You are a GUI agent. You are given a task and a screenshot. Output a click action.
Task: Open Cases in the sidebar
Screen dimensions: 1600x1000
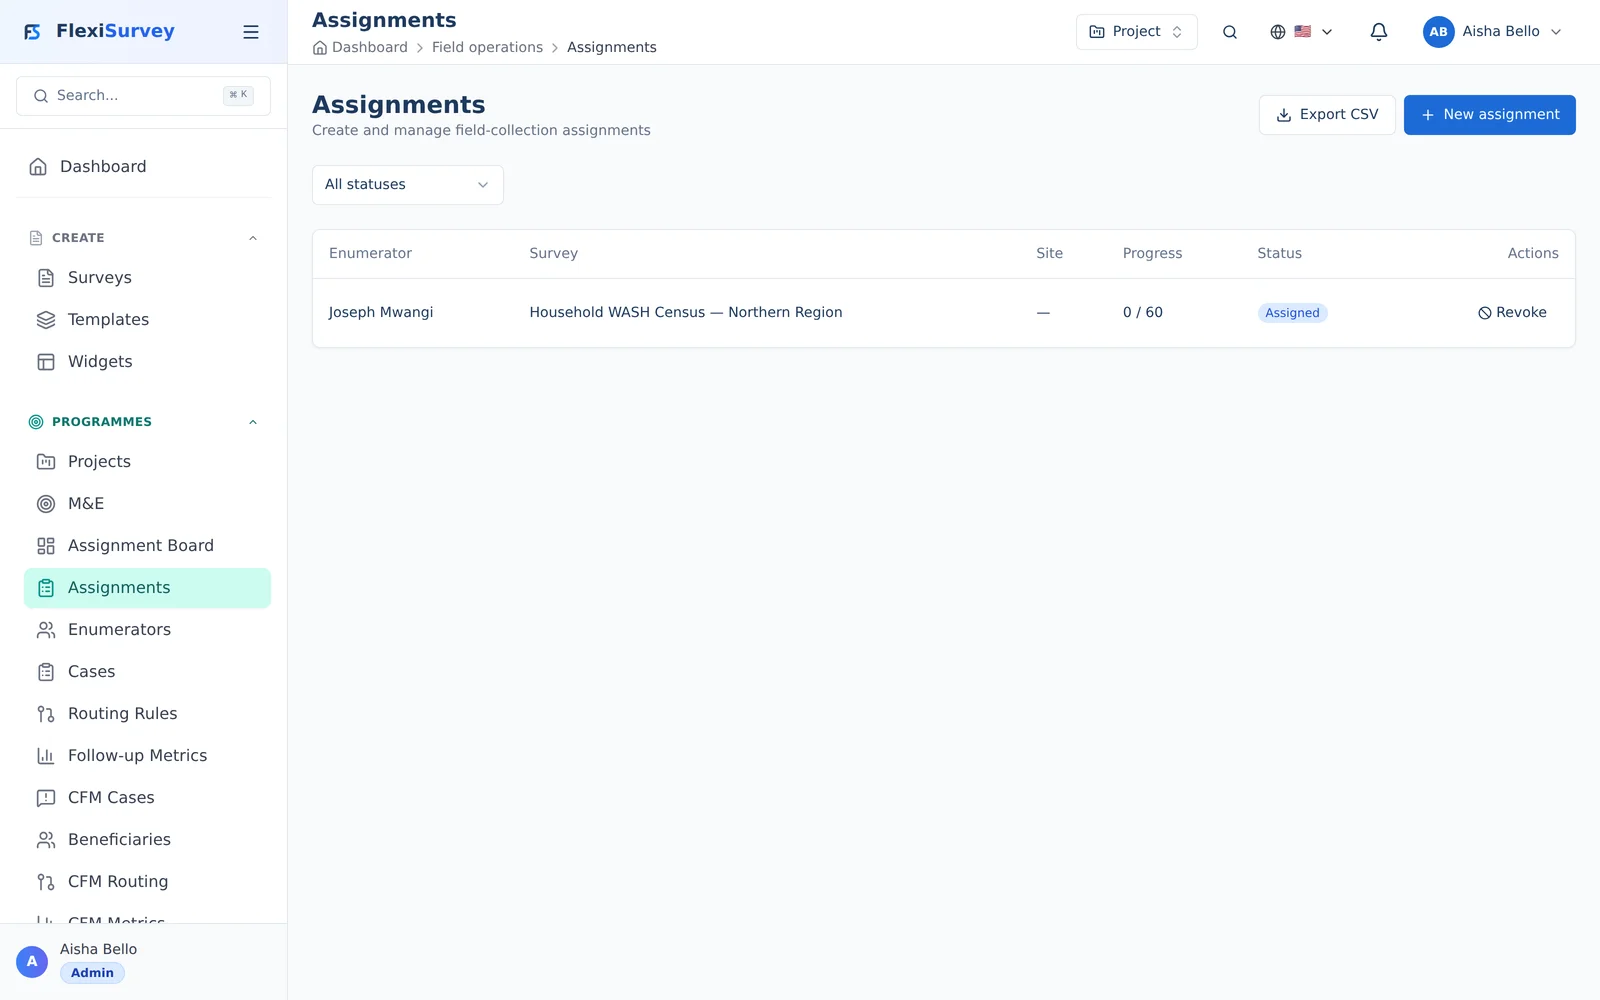click(x=147, y=672)
